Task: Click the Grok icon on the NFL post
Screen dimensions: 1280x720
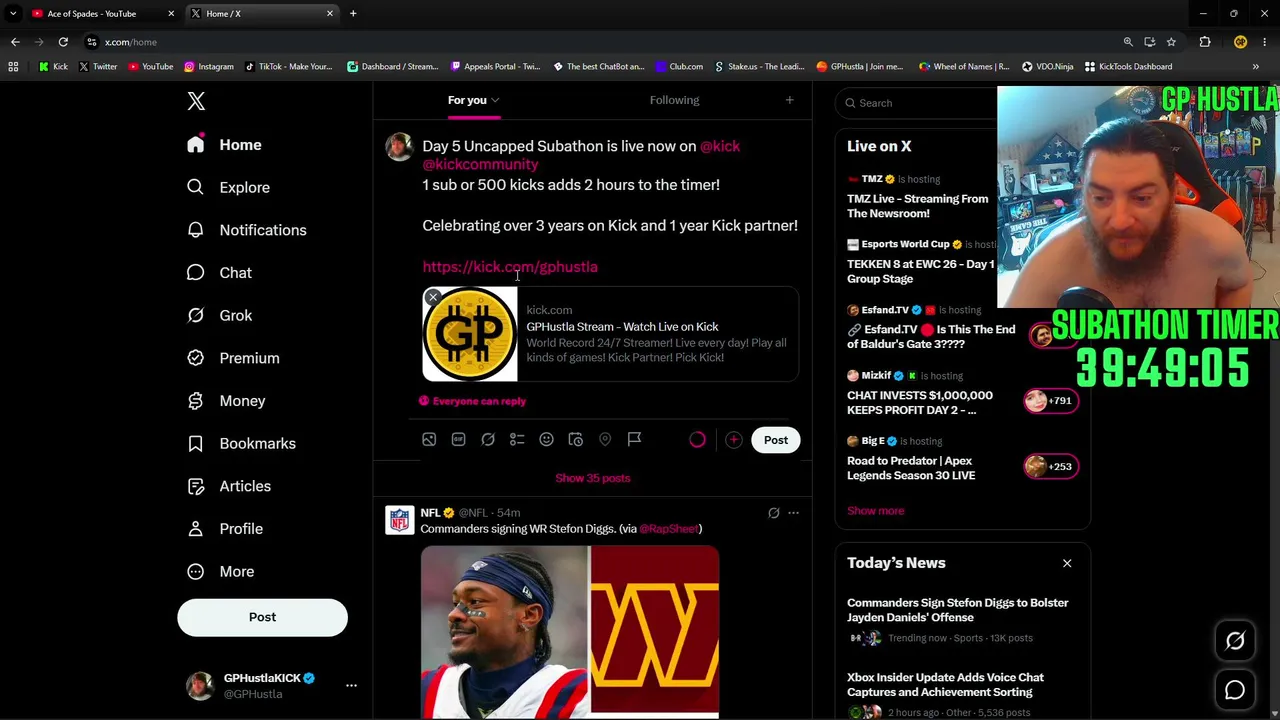Action: coord(773,513)
